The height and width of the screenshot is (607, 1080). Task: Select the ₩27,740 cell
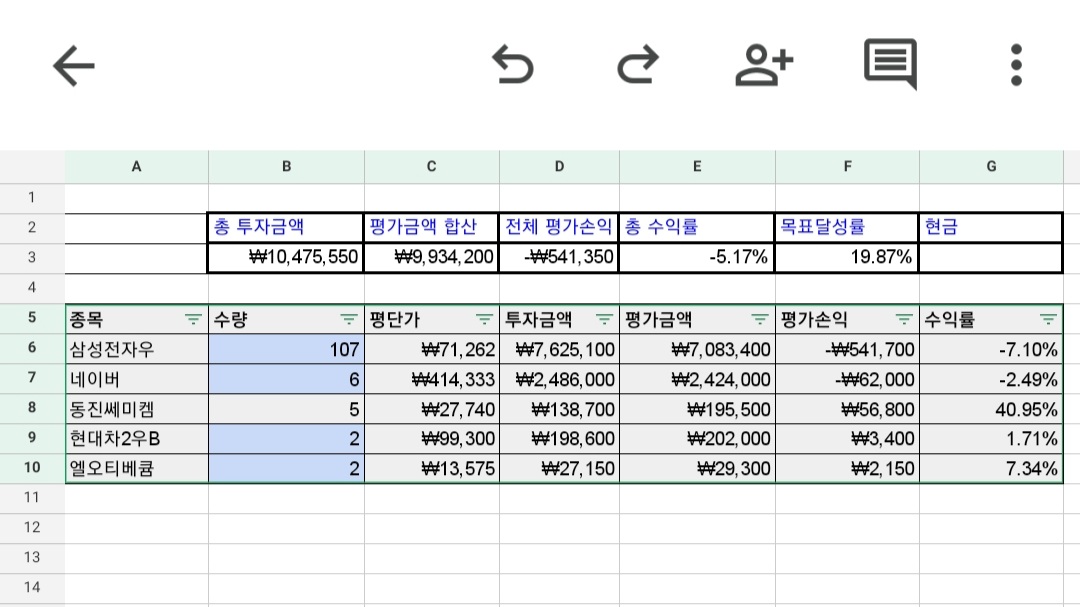click(x=432, y=409)
